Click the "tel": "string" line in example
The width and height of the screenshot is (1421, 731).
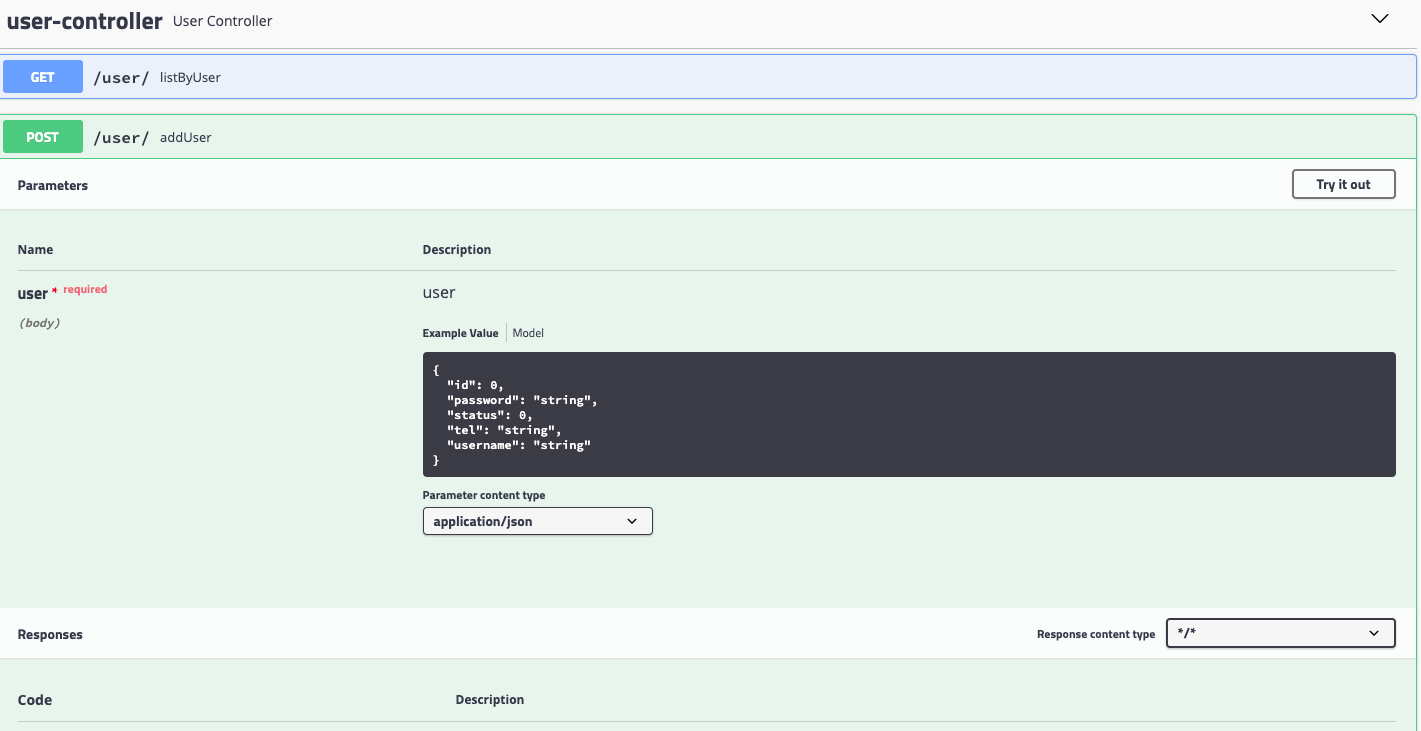pyautogui.click(x=504, y=430)
